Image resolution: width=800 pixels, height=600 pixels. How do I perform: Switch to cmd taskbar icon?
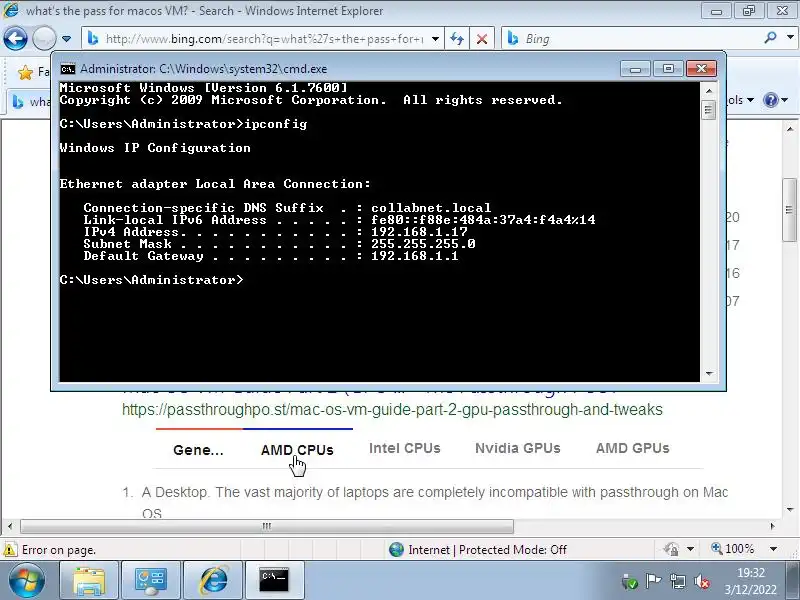[274, 580]
